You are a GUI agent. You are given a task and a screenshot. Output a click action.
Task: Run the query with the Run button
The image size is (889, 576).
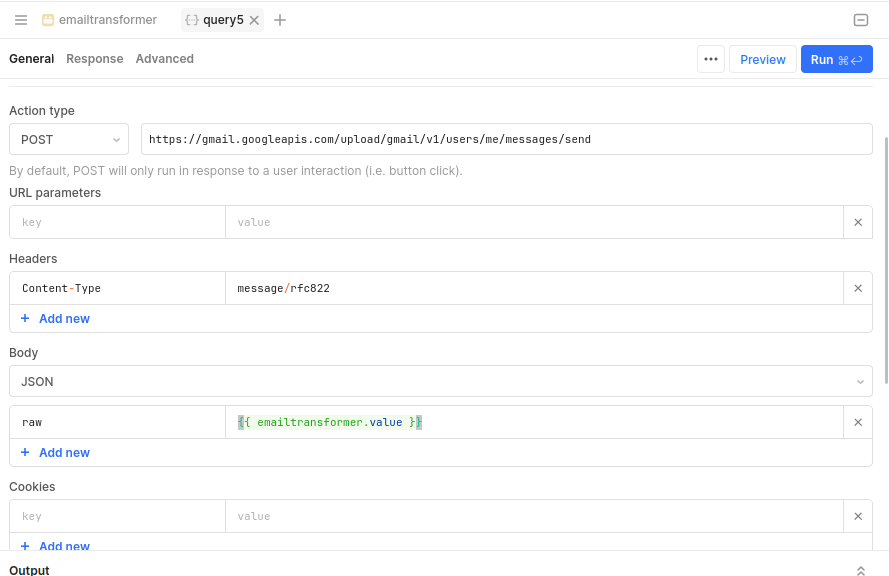836,59
